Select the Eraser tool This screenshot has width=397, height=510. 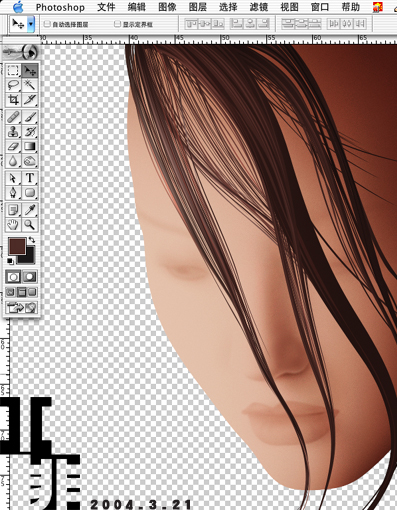pyautogui.click(x=13, y=146)
